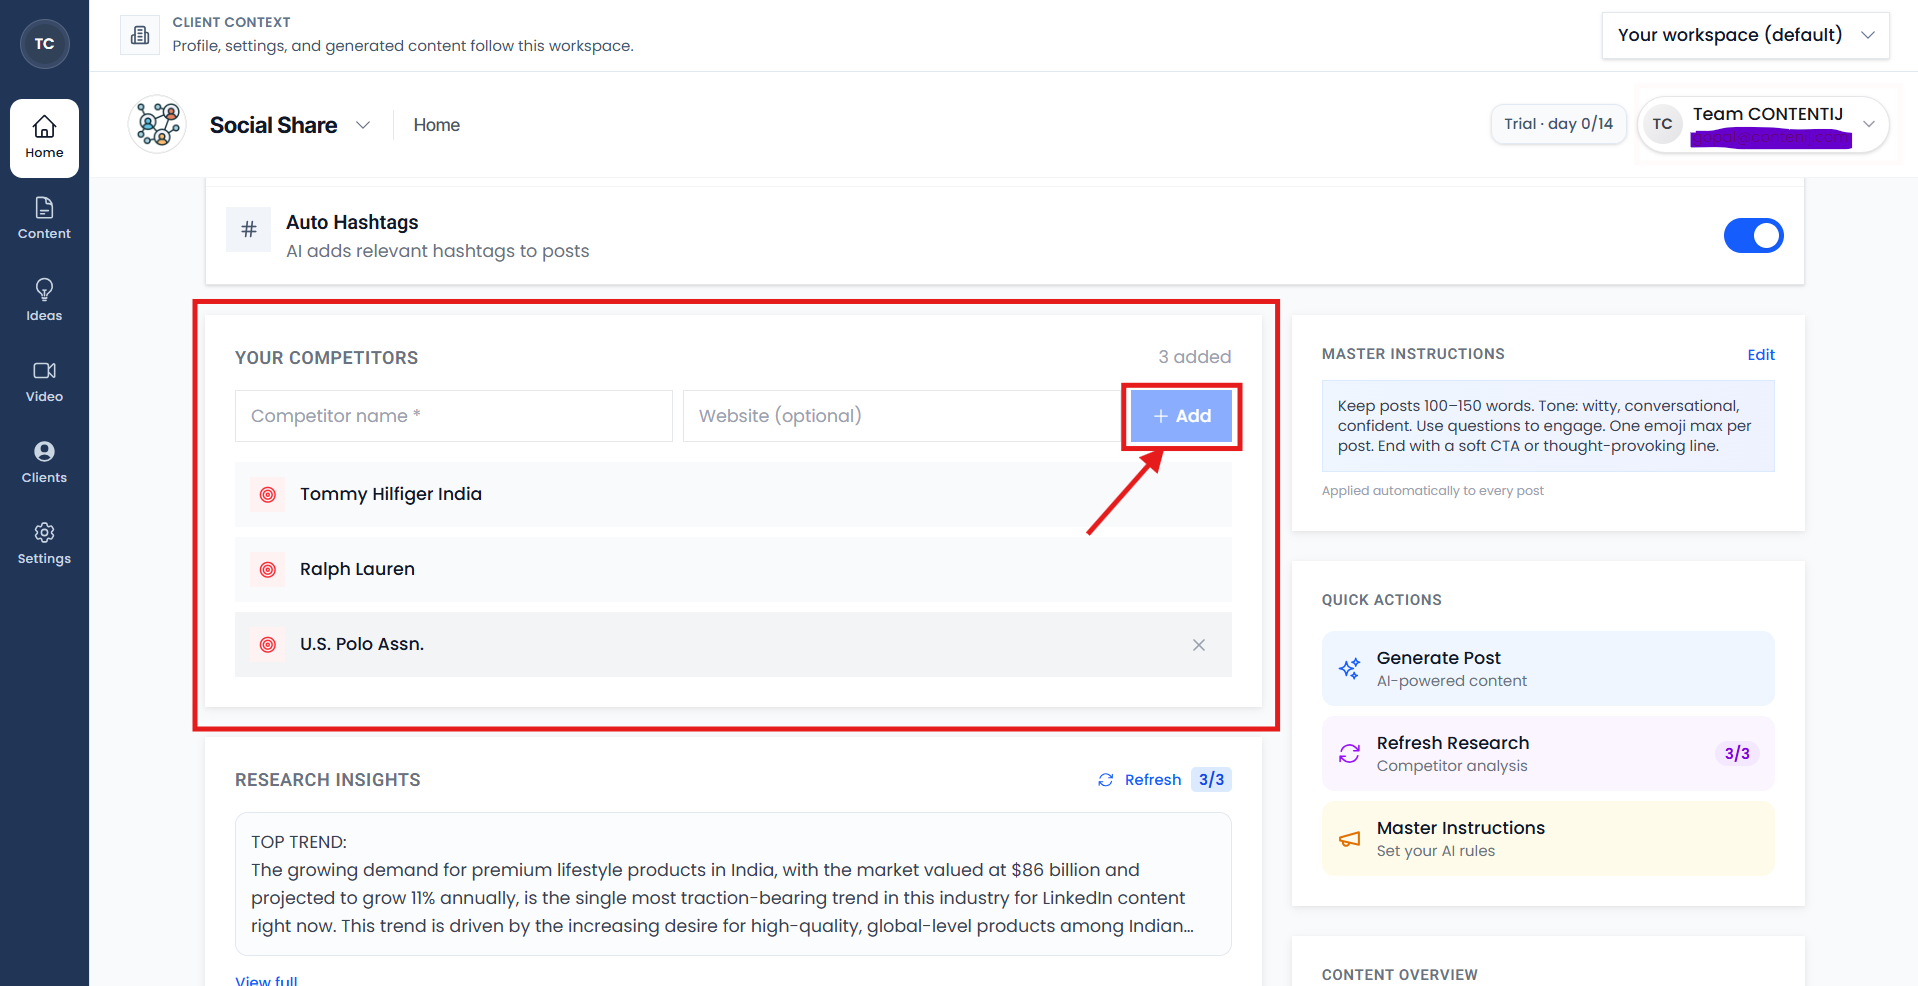Click the Auto Hashtags title

[352, 222]
